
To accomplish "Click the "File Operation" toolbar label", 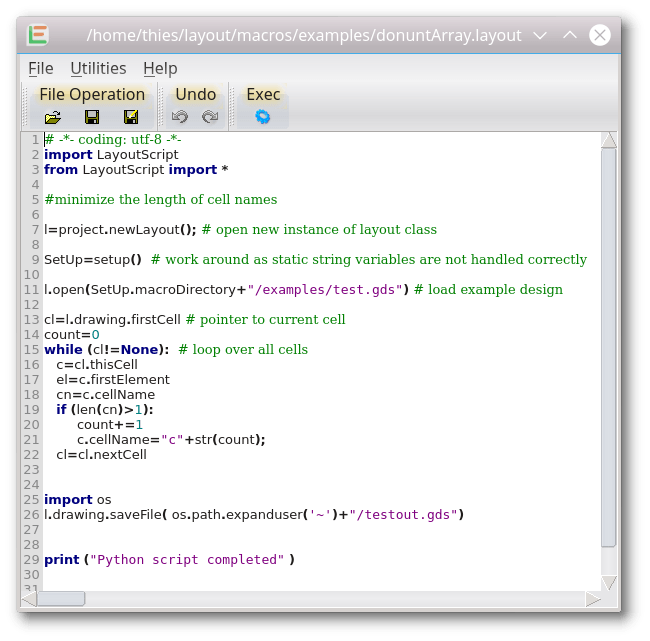I will click(x=92, y=95).
